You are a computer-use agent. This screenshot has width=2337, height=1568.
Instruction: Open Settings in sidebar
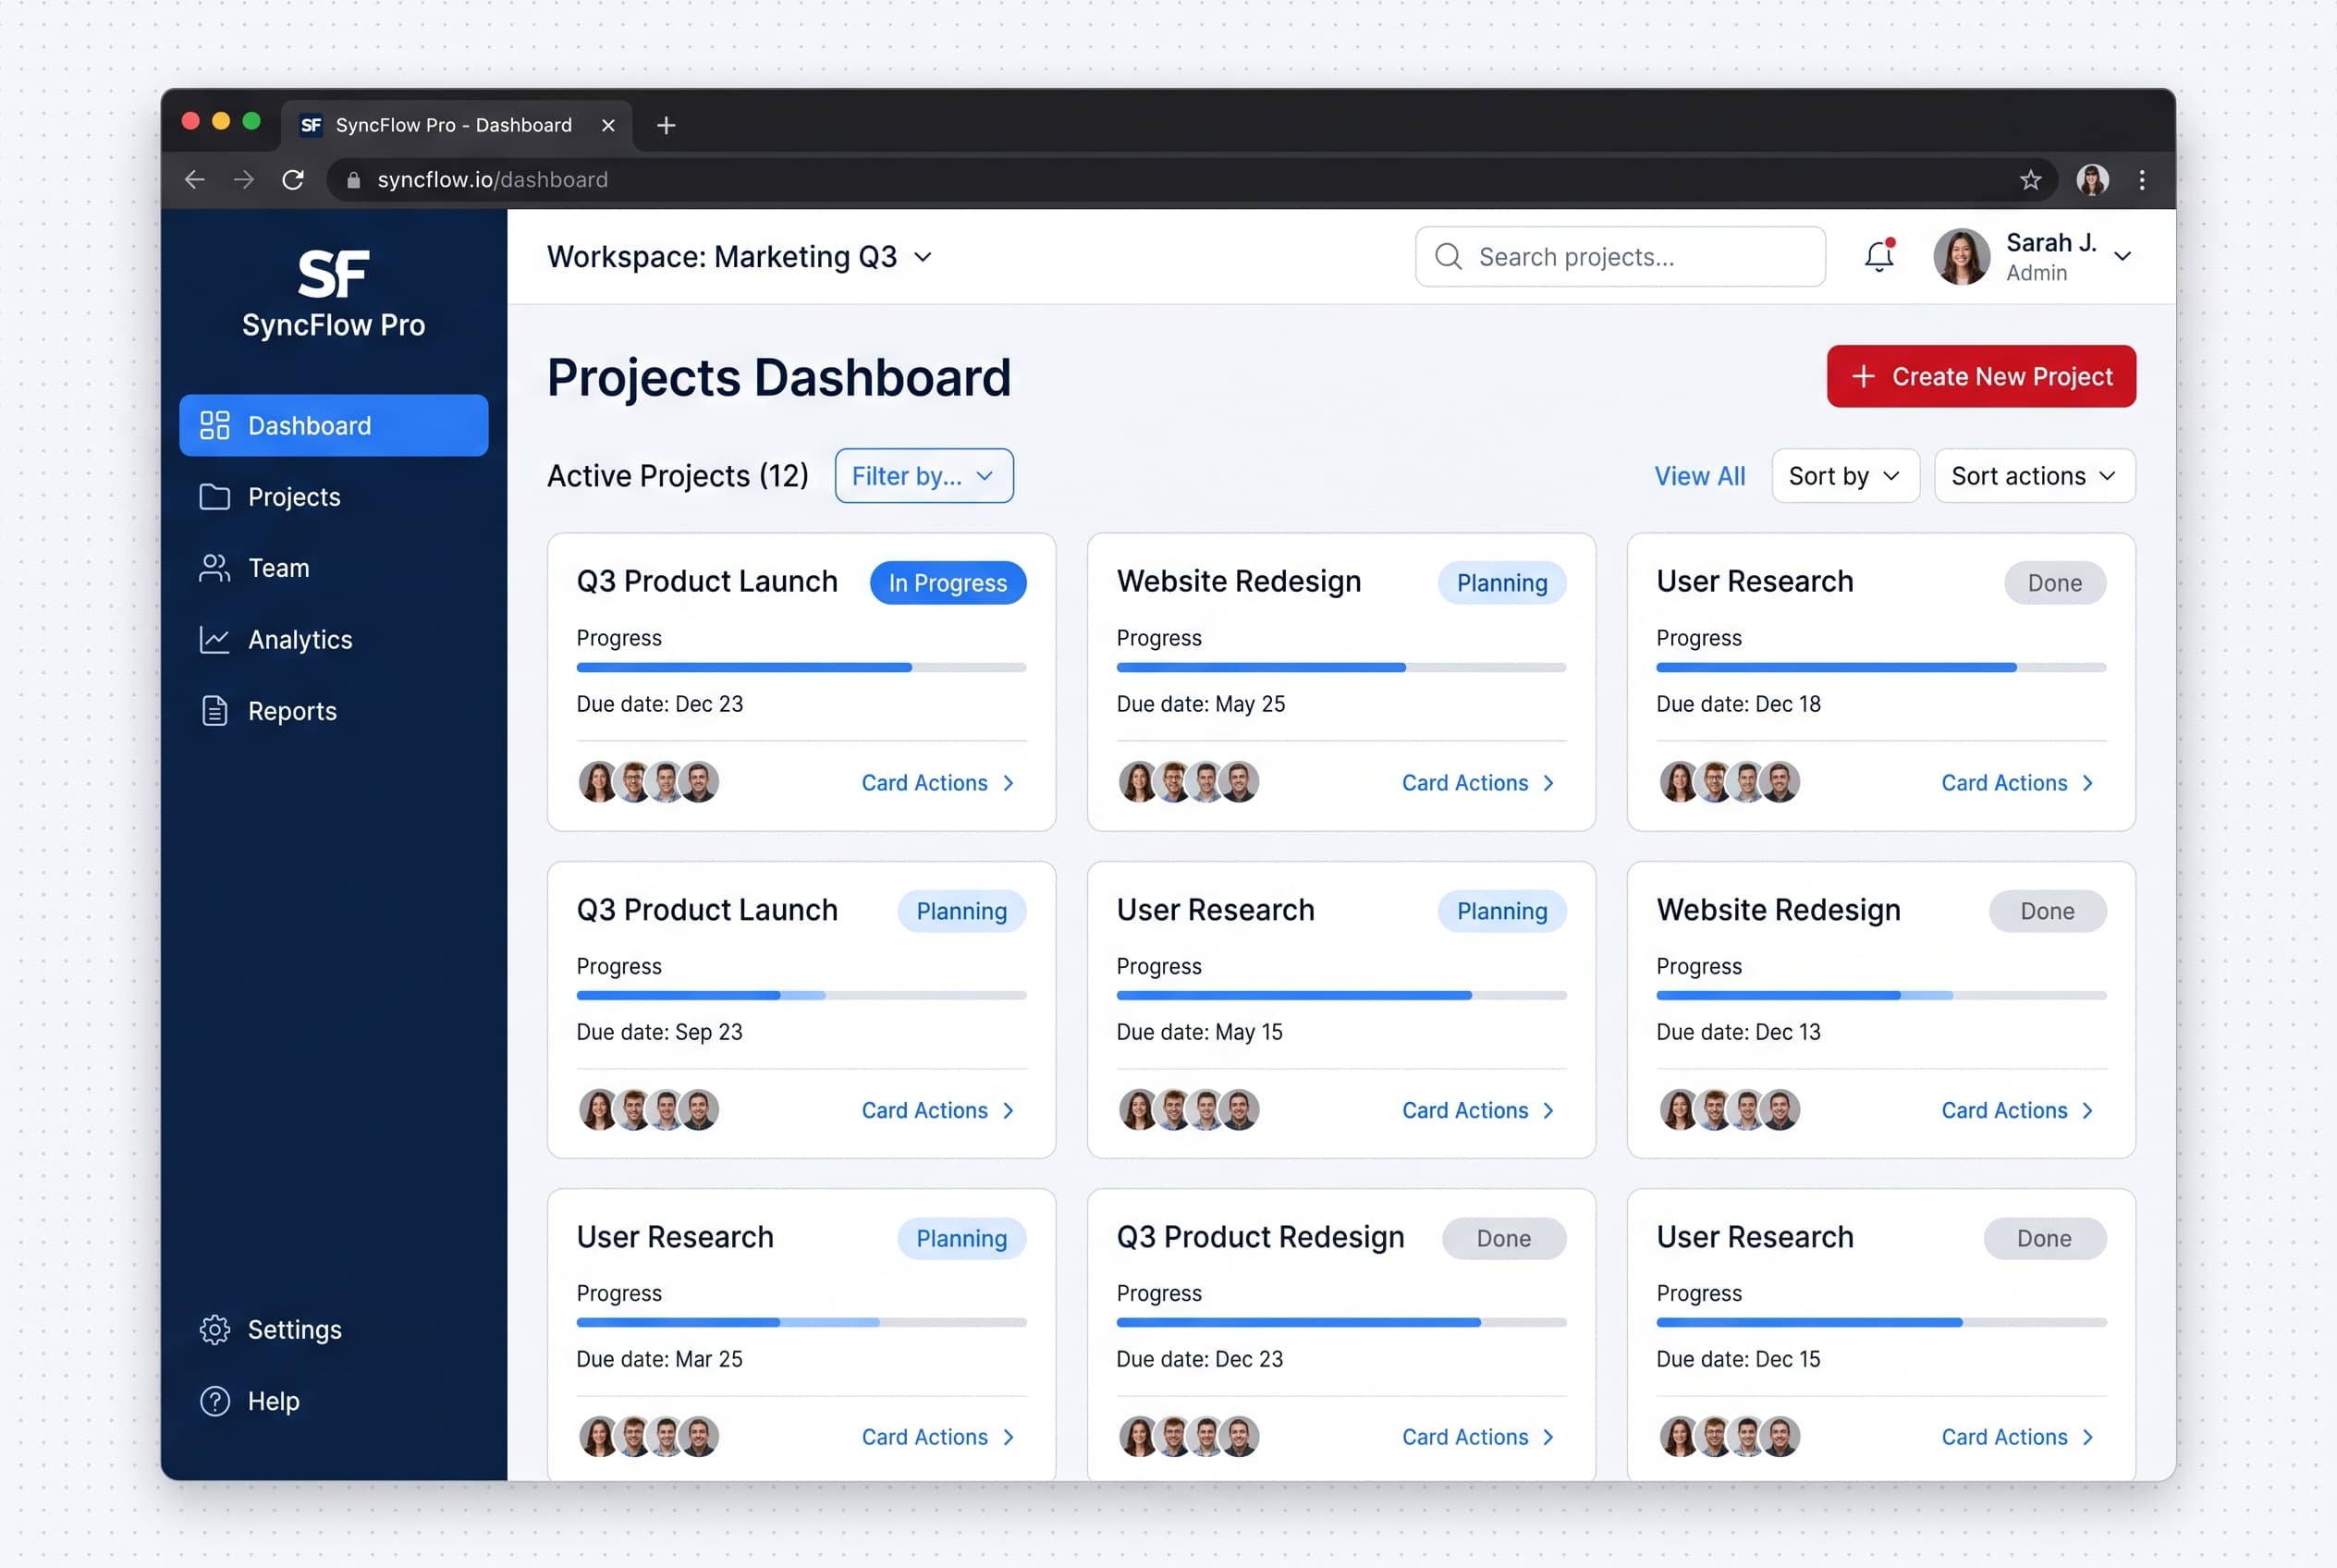(333, 1329)
